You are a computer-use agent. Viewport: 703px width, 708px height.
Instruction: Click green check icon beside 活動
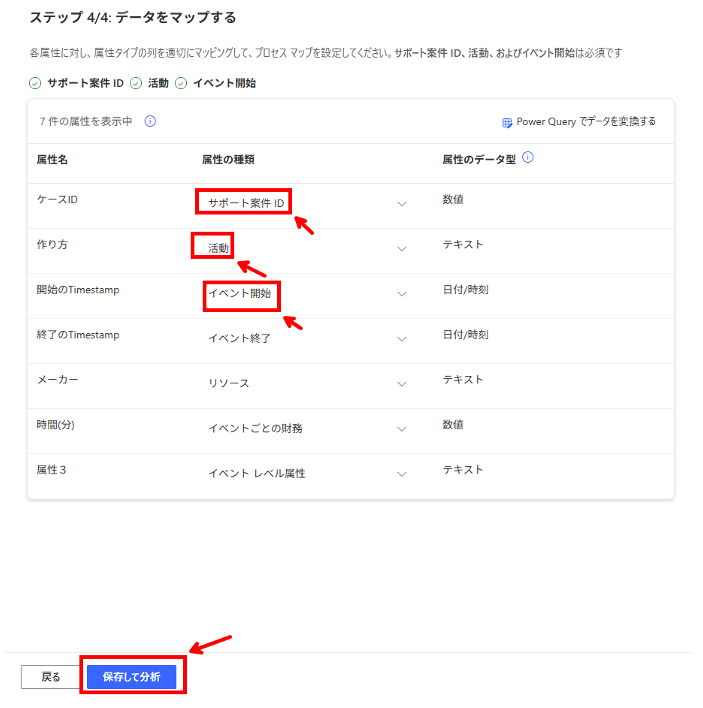[136, 83]
